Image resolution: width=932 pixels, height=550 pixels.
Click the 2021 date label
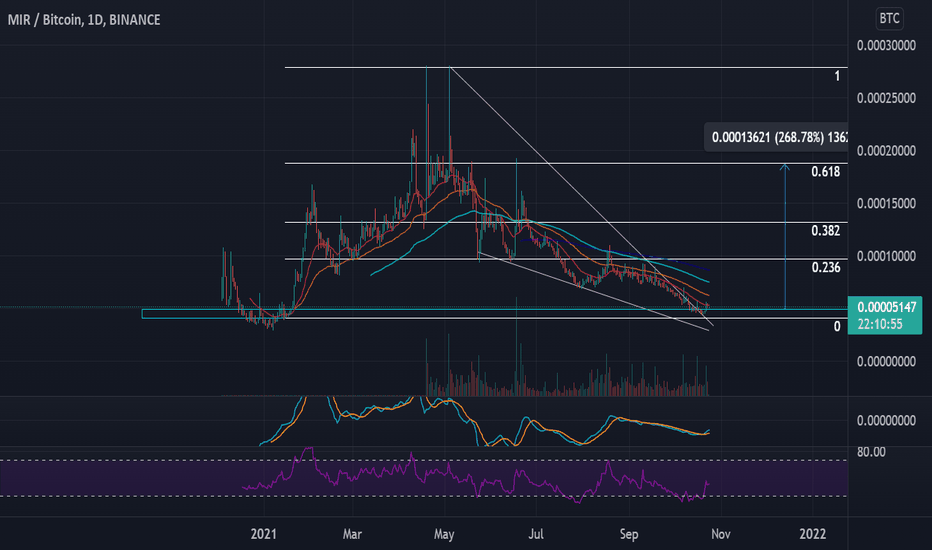pos(263,534)
